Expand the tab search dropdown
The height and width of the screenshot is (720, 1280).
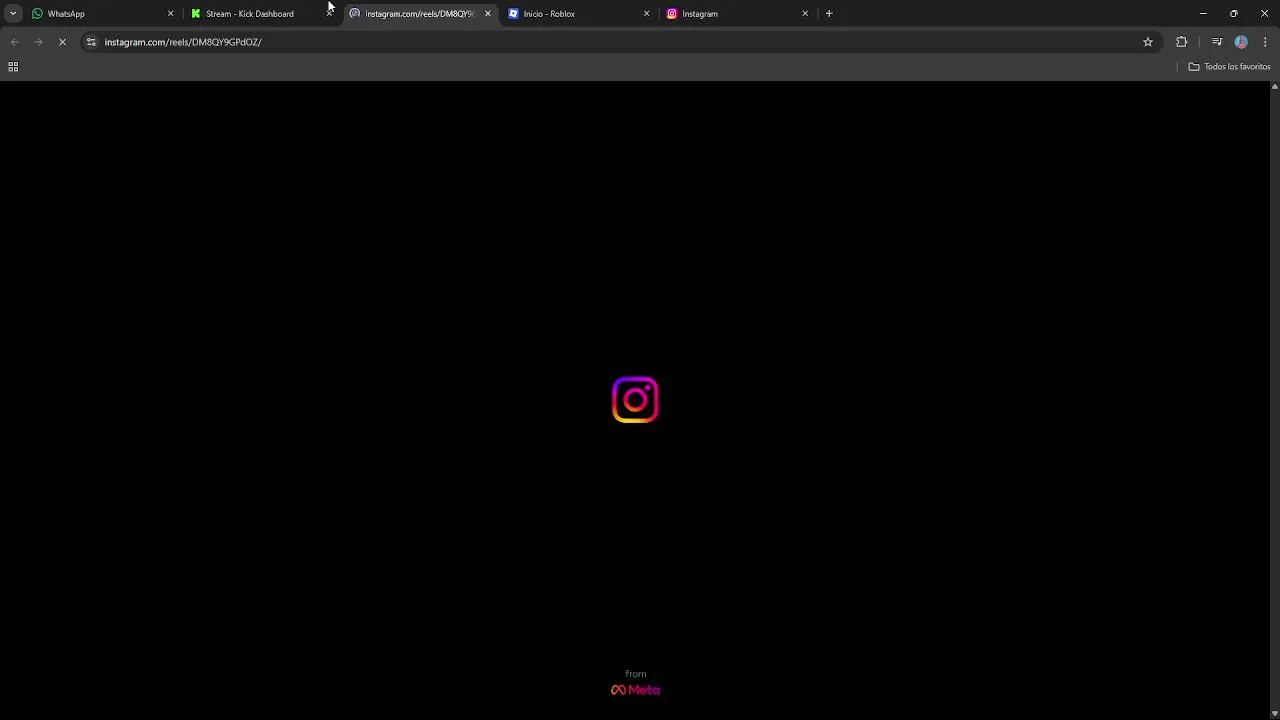point(13,14)
